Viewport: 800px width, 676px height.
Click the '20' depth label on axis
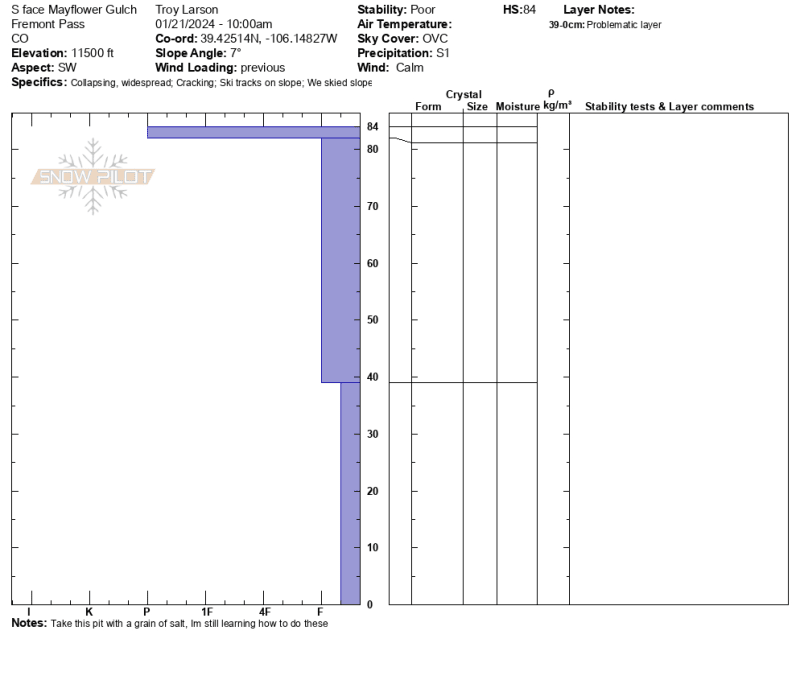tap(372, 491)
